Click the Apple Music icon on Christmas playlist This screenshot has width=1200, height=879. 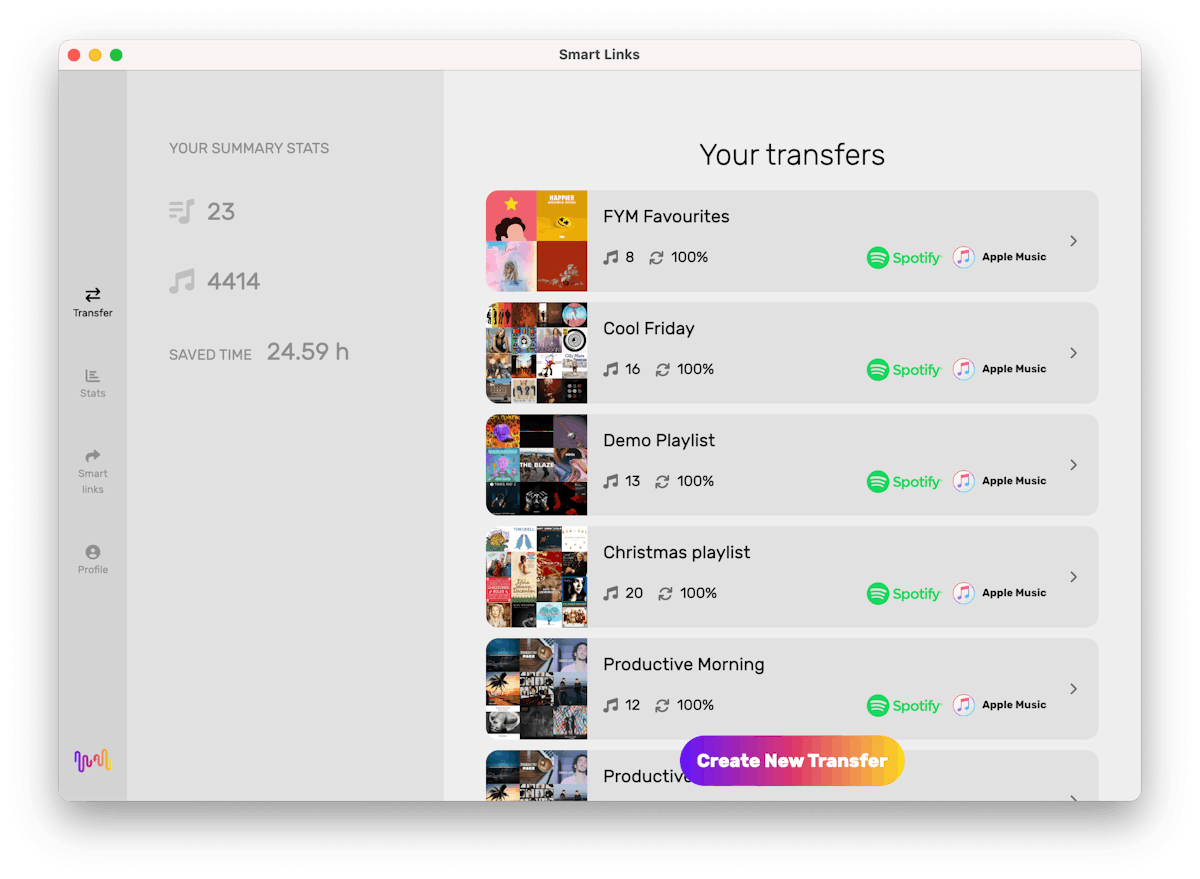(x=963, y=593)
